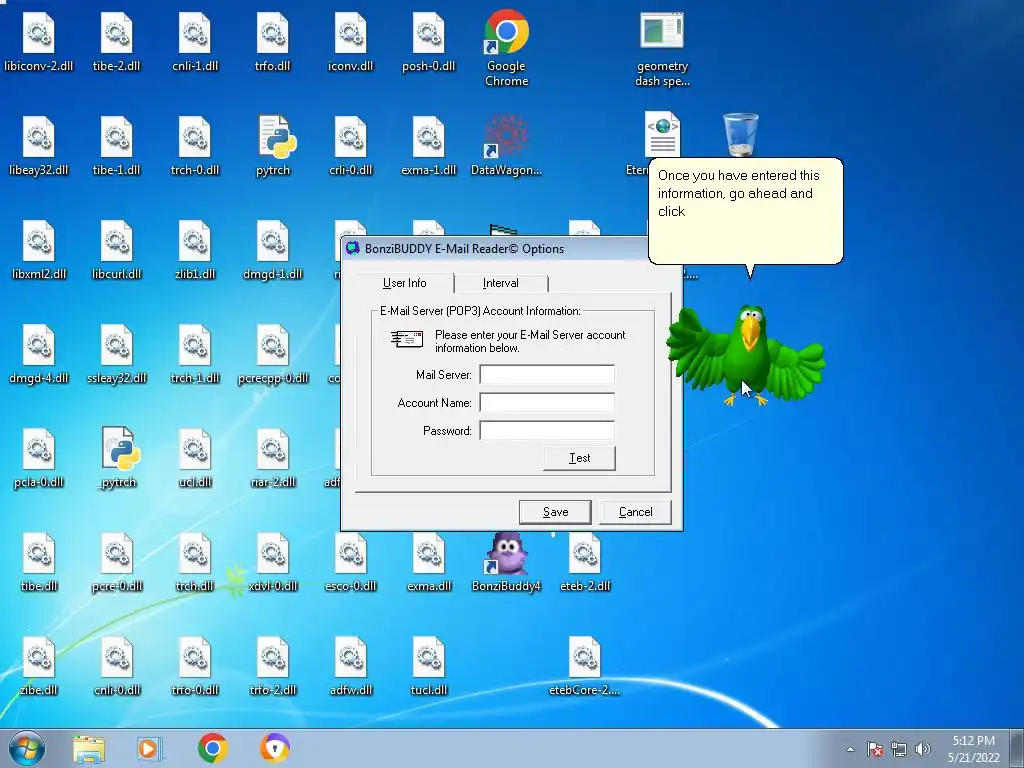Focus the Account Name field
Viewport: 1024px width, 768px height.
(547, 403)
